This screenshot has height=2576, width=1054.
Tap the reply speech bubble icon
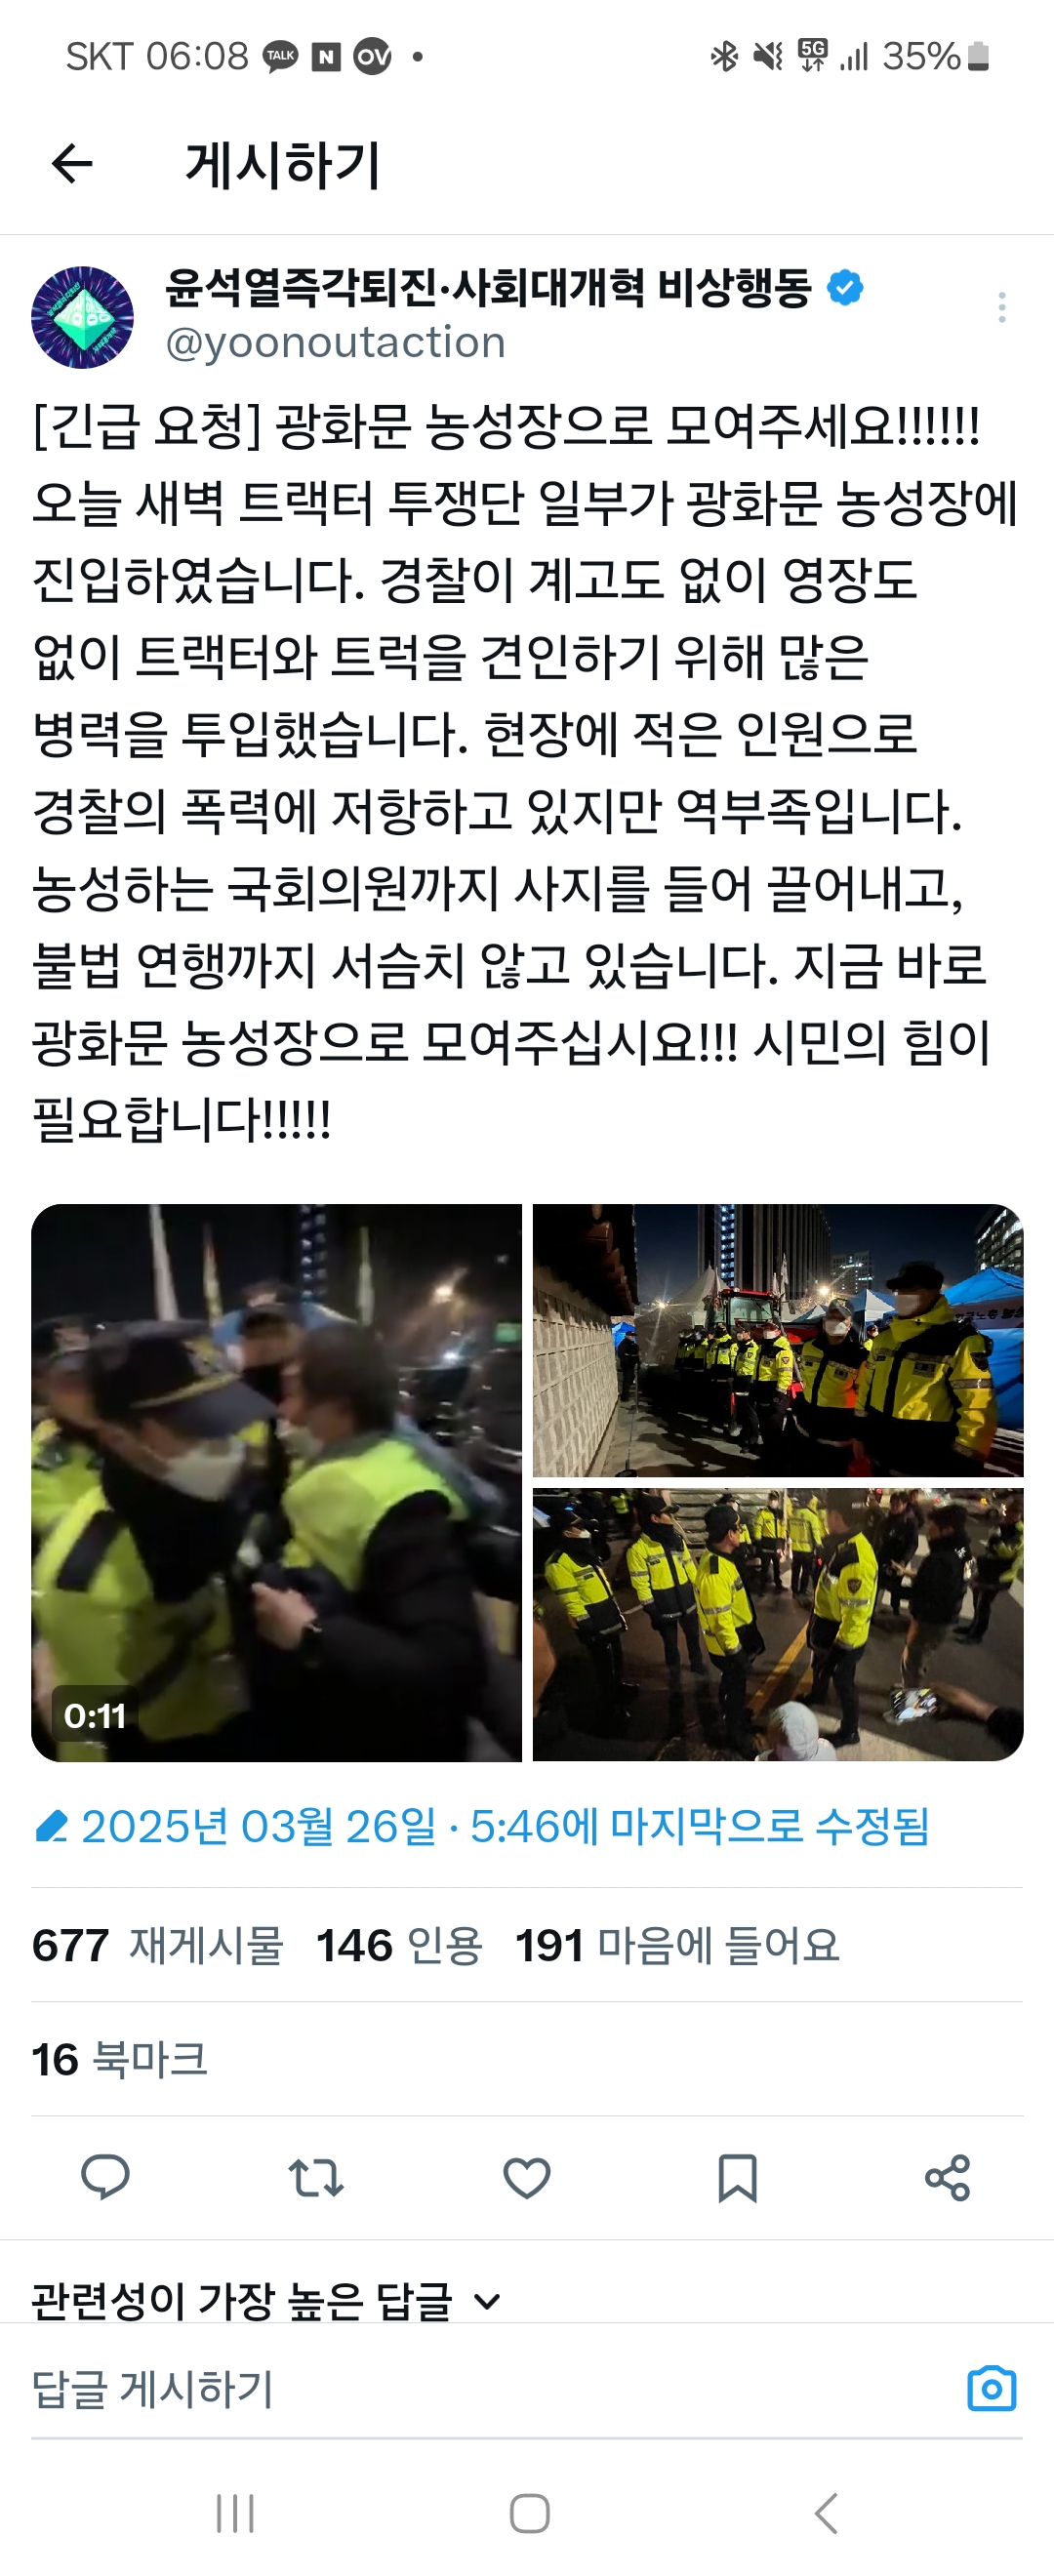click(105, 2177)
